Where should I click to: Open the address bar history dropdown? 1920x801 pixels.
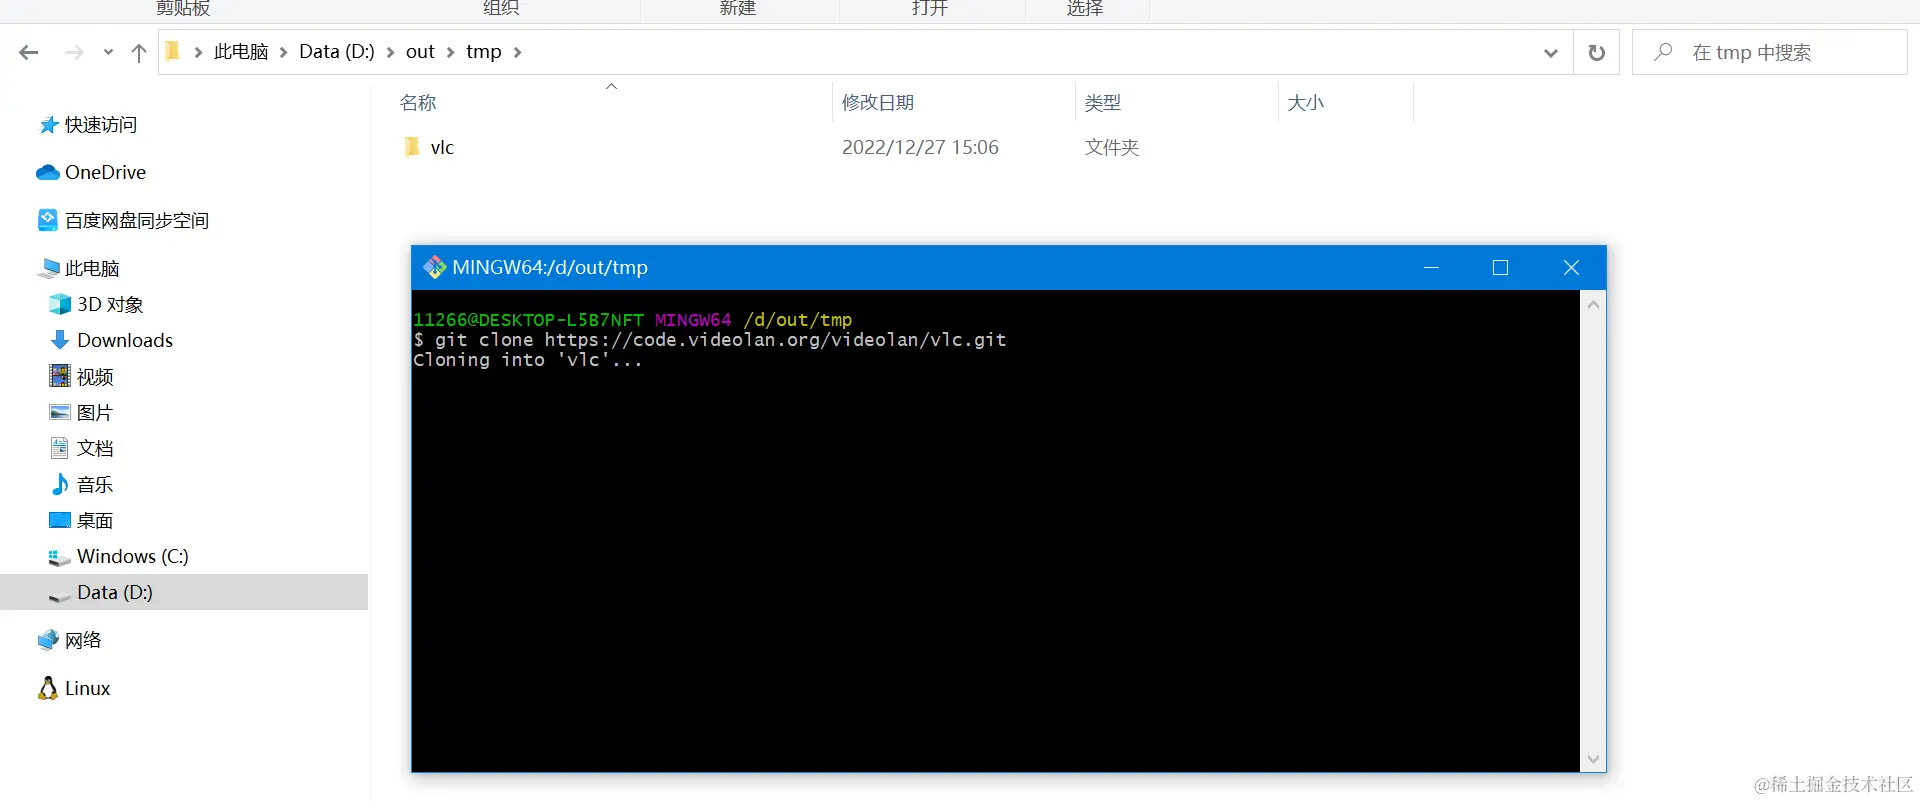click(x=1551, y=53)
